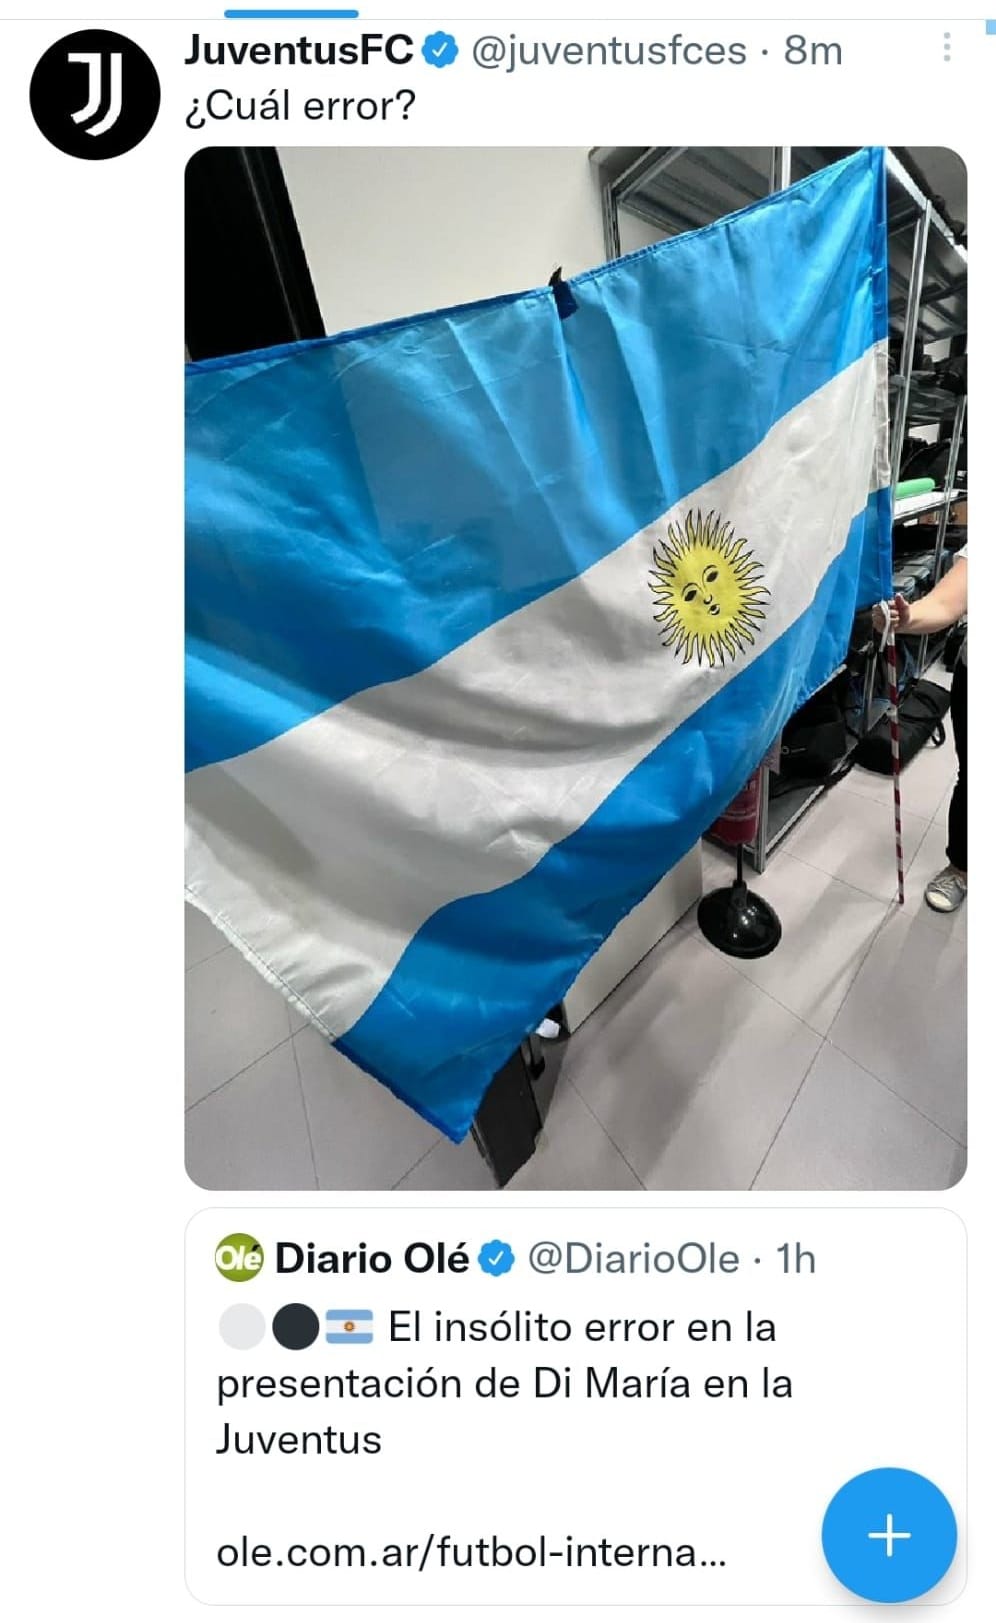Viewport: 996px width, 1623px height.
Task: Tap Diario Olé's verified badge
Action: point(496,1259)
